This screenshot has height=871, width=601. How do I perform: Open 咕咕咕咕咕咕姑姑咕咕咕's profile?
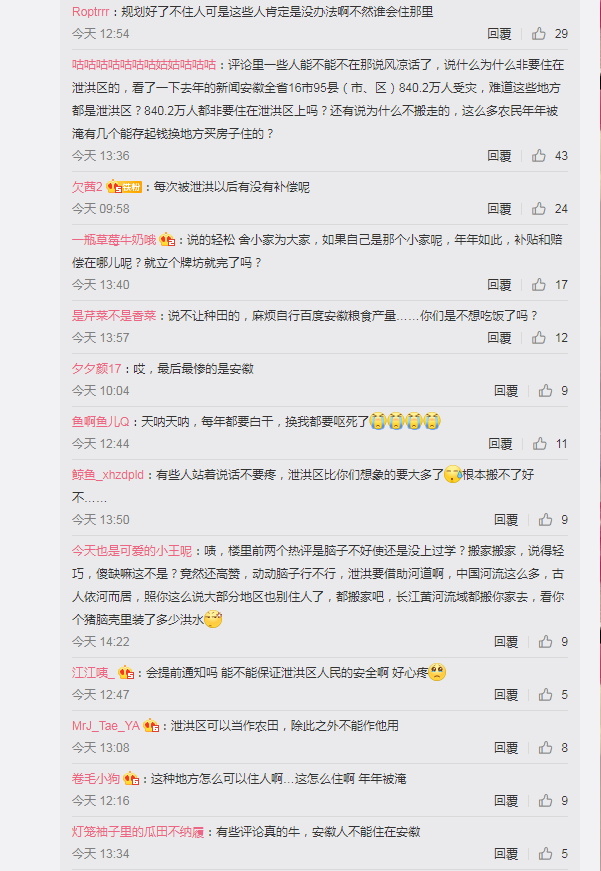144,65
